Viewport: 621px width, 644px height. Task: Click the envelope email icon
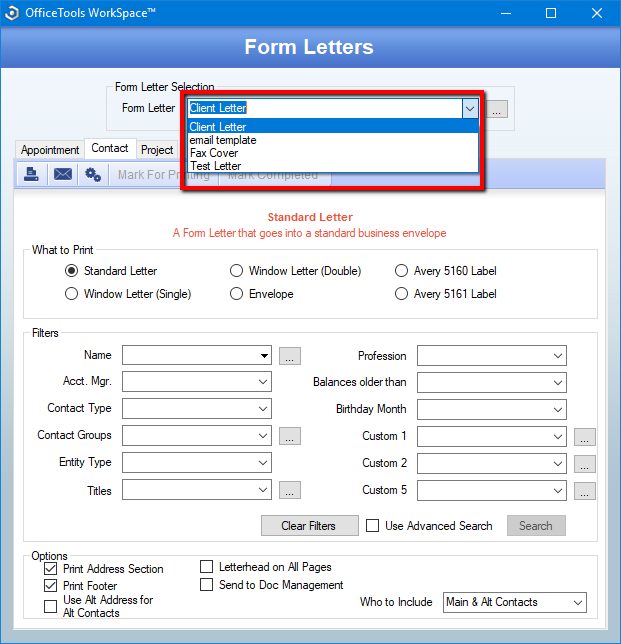coord(63,174)
